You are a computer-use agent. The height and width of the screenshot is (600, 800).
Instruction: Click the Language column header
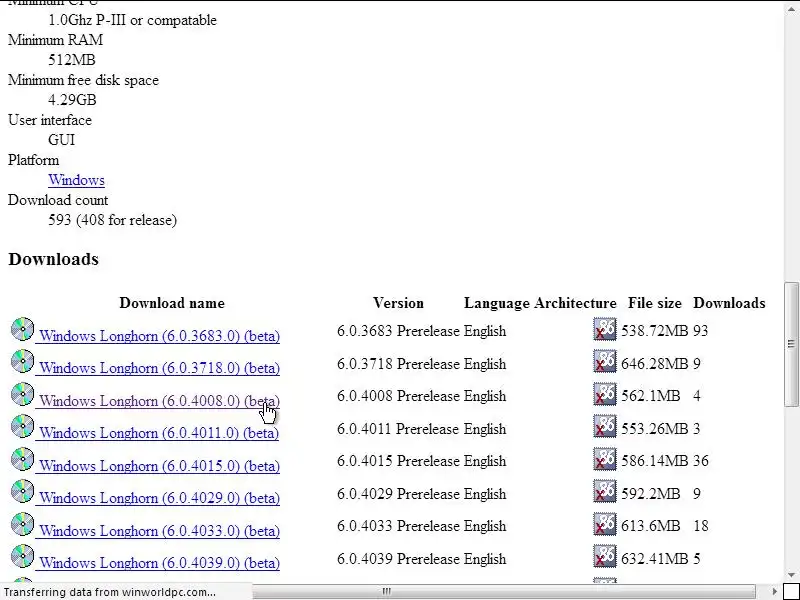[x=497, y=303]
